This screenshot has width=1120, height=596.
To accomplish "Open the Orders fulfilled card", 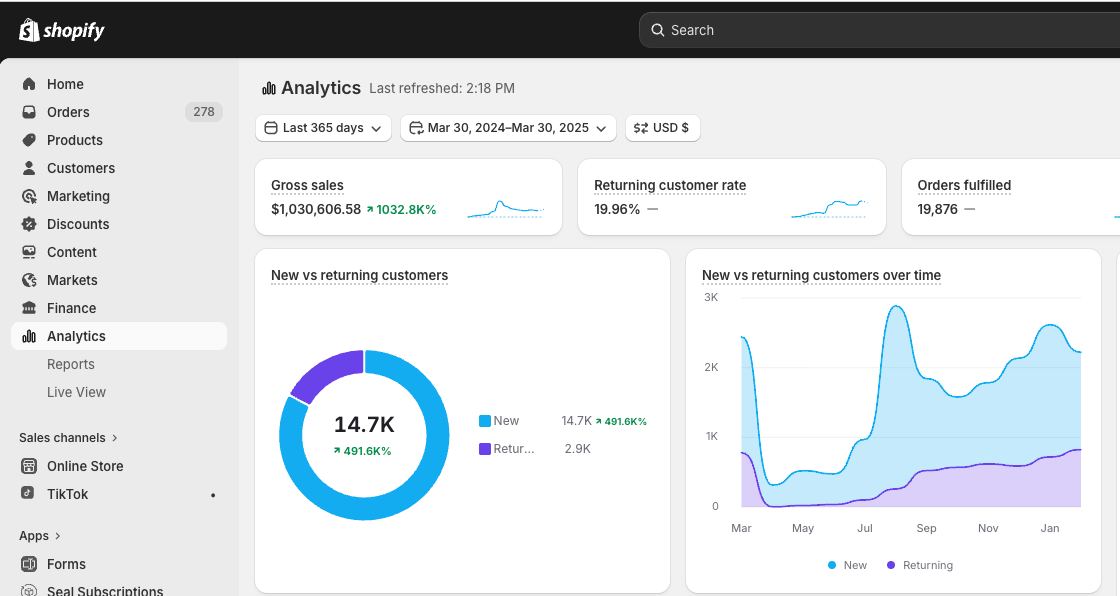I will pos(1011,197).
